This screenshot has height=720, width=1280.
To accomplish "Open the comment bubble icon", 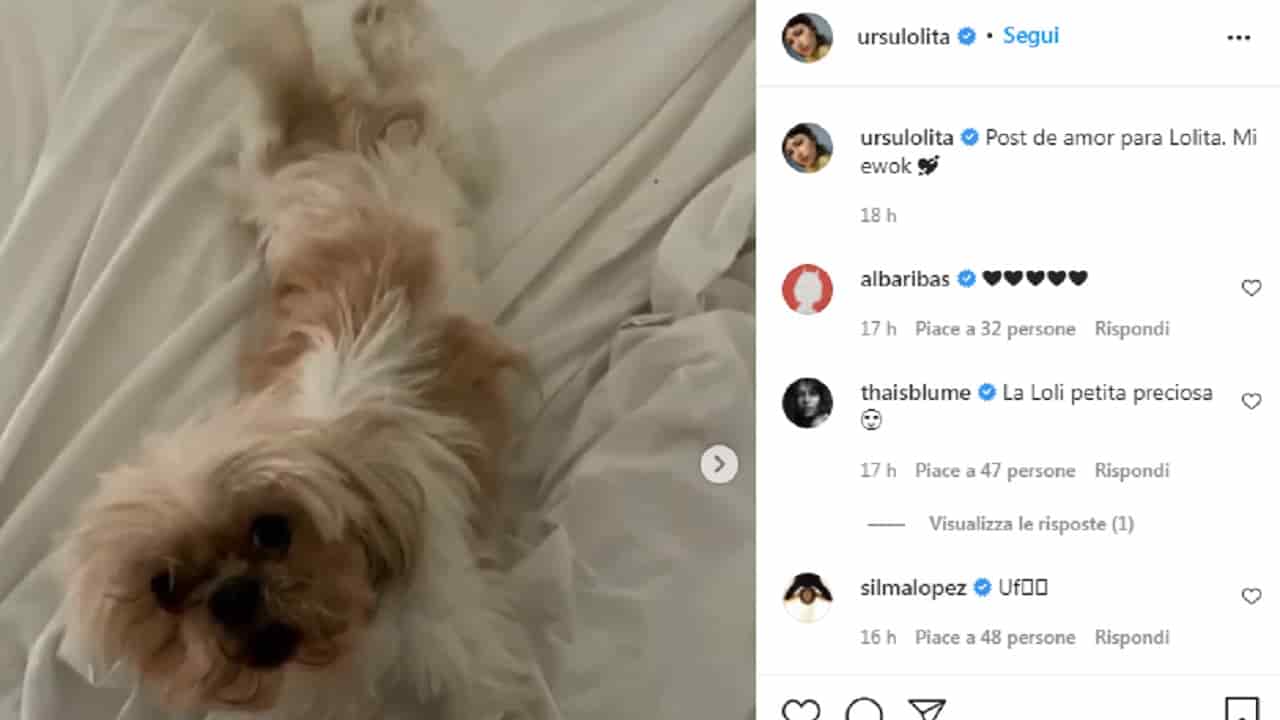I will coord(863,711).
